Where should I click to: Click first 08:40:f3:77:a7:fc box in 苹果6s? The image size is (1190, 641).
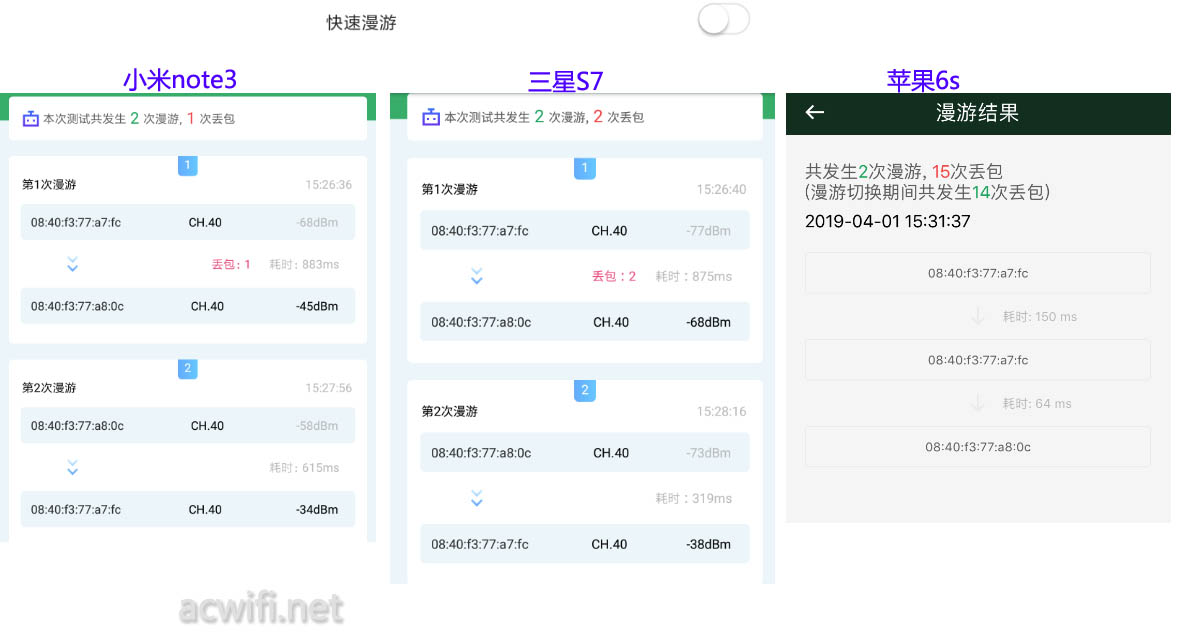[978, 273]
